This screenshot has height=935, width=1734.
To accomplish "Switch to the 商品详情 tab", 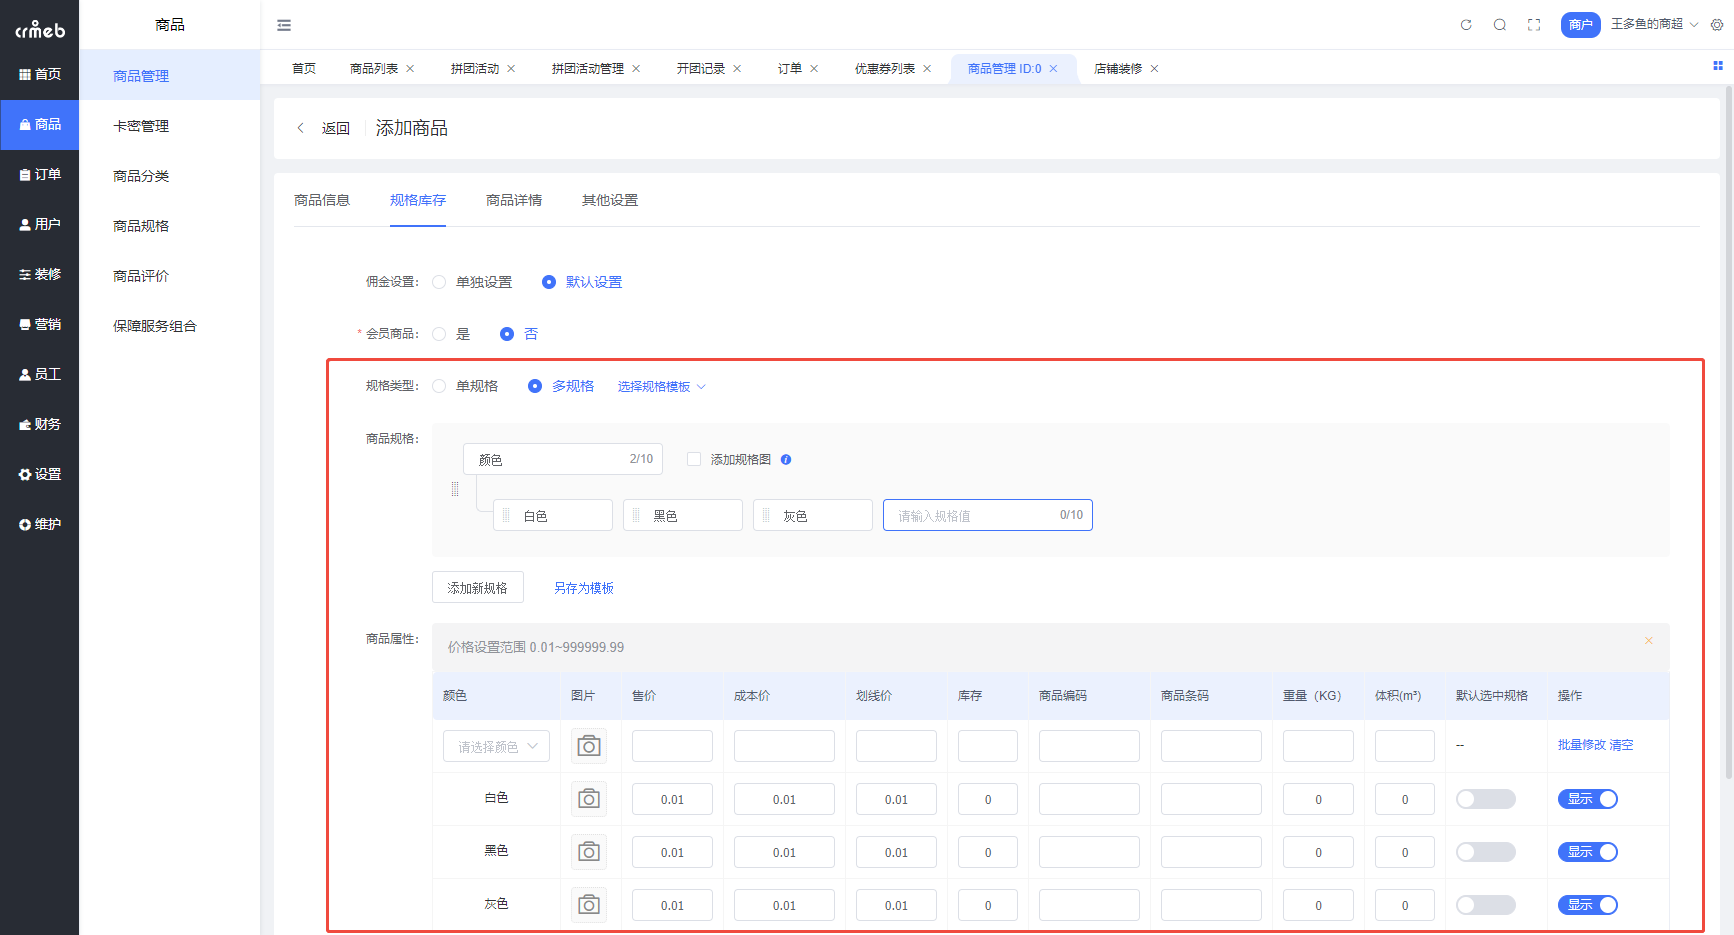I will tap(513, 200).
